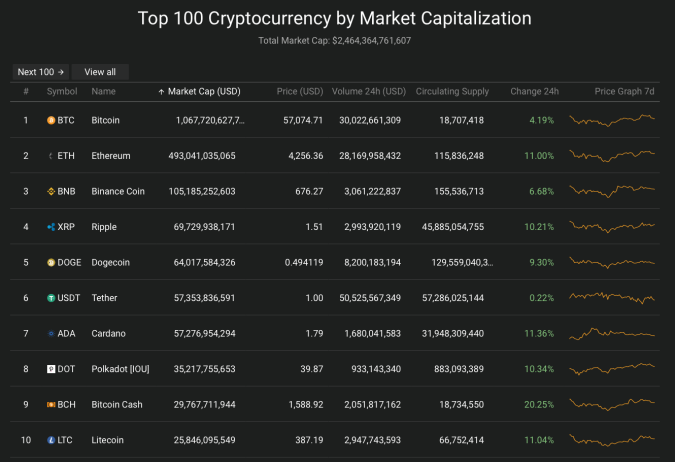Open the Polkadot [IOU] name link
Image resolution: width=675 pixels, height=462 pixels.
click(120, 369)
